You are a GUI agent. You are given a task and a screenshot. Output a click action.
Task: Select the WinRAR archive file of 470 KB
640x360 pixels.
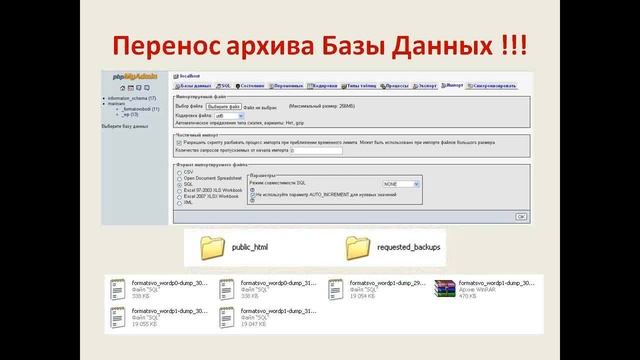point(445,289)
